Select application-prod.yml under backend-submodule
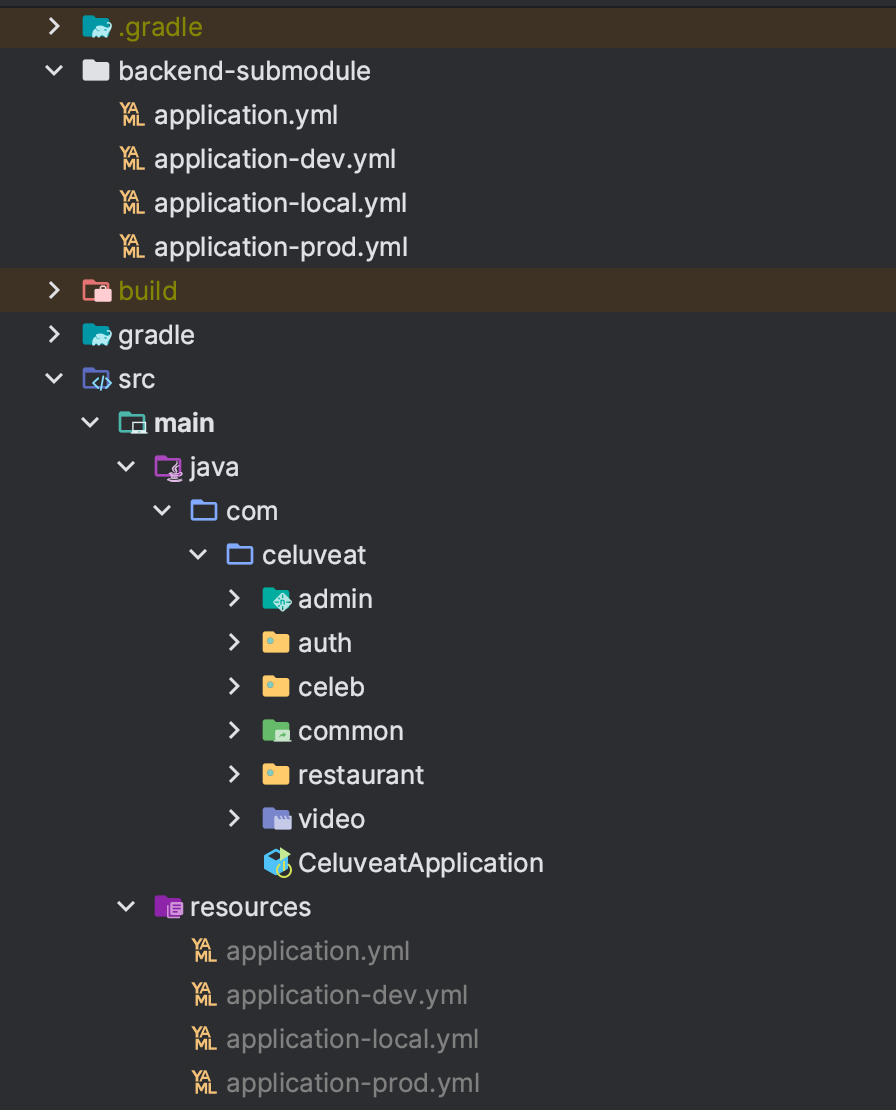The width and height of the screenshot is (896, 1110). coord(281,246)
